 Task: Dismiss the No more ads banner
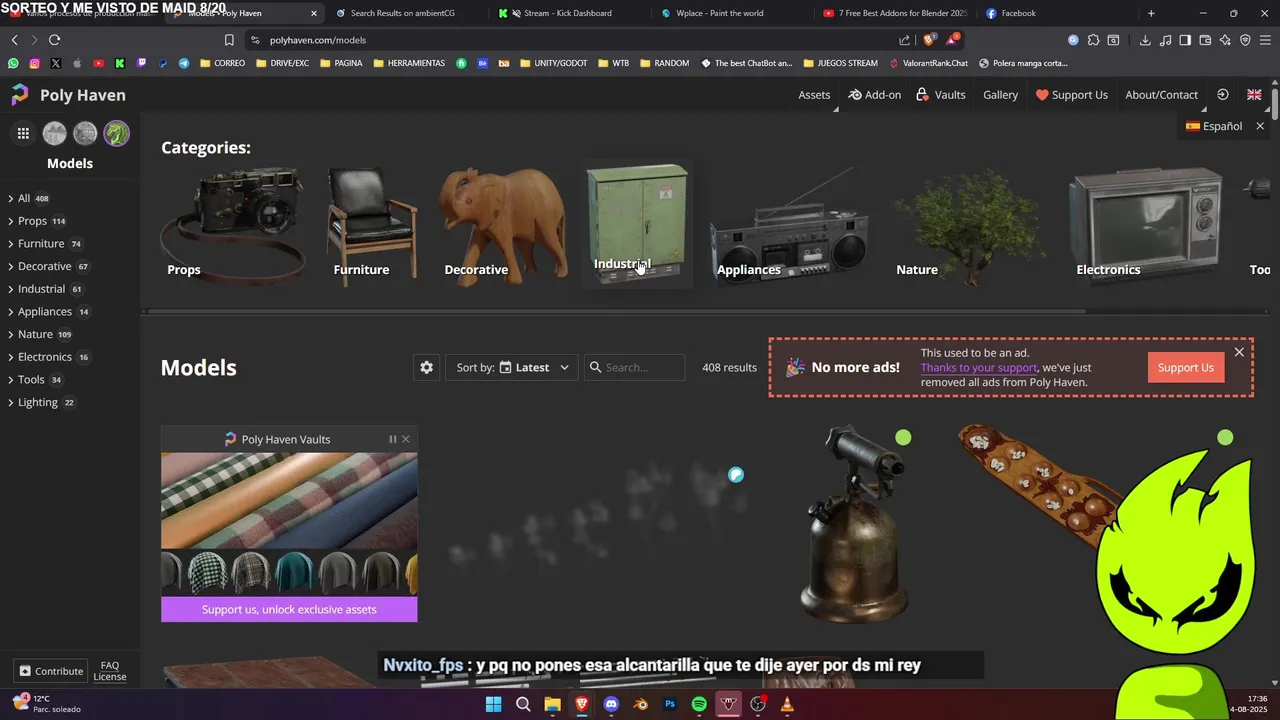[x=1239, y=352]
